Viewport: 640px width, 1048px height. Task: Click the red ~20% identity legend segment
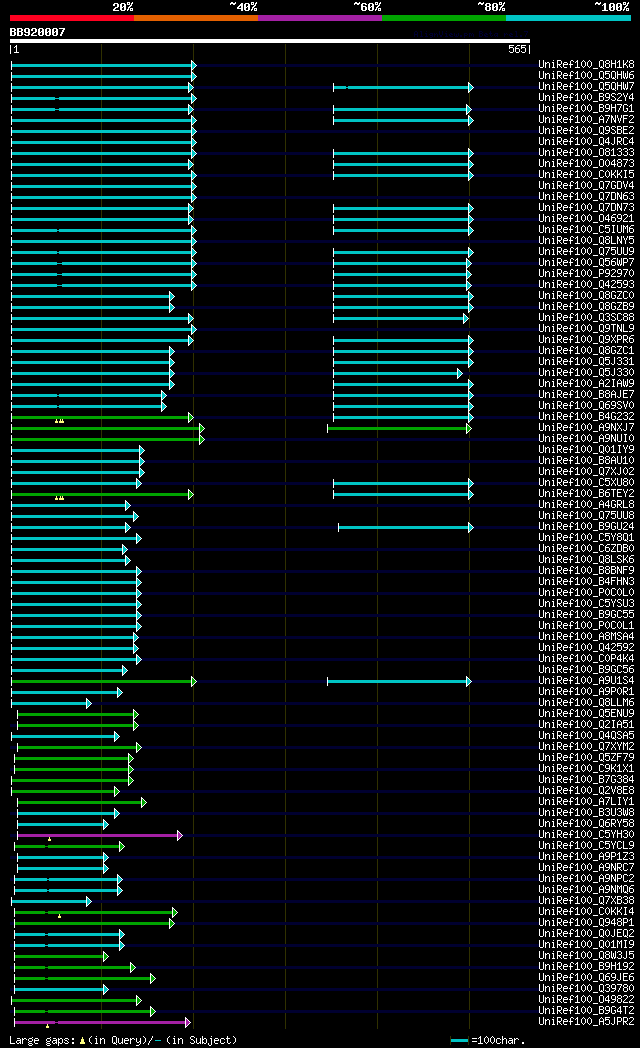pos(71,18)
